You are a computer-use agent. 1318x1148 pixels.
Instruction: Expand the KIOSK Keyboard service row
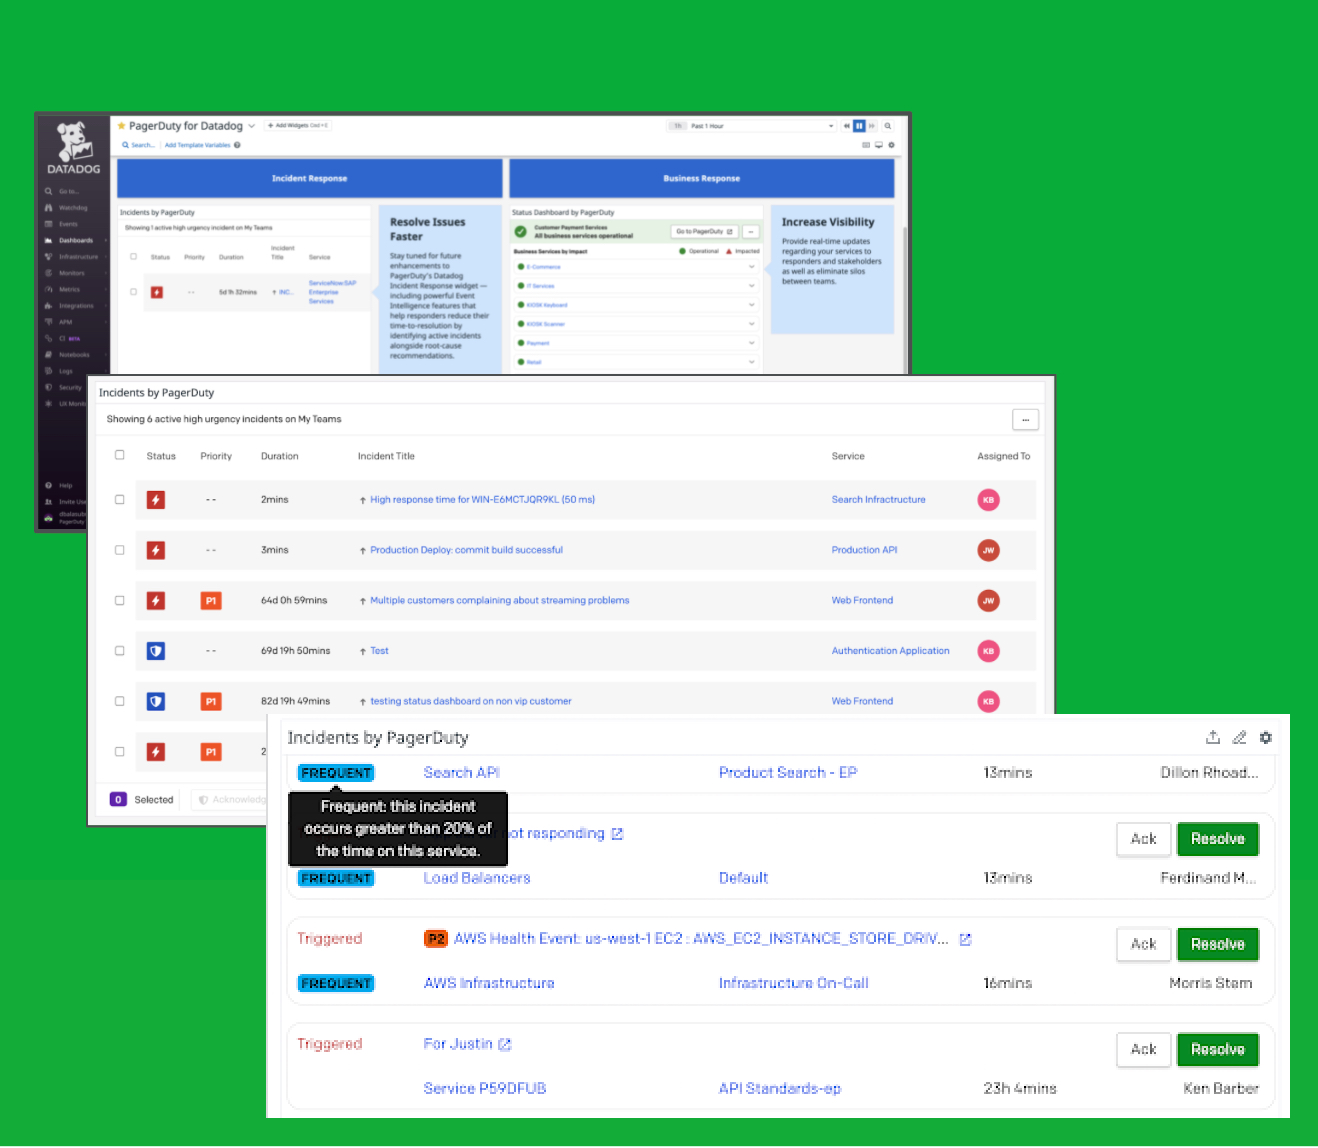pos(751,305)
